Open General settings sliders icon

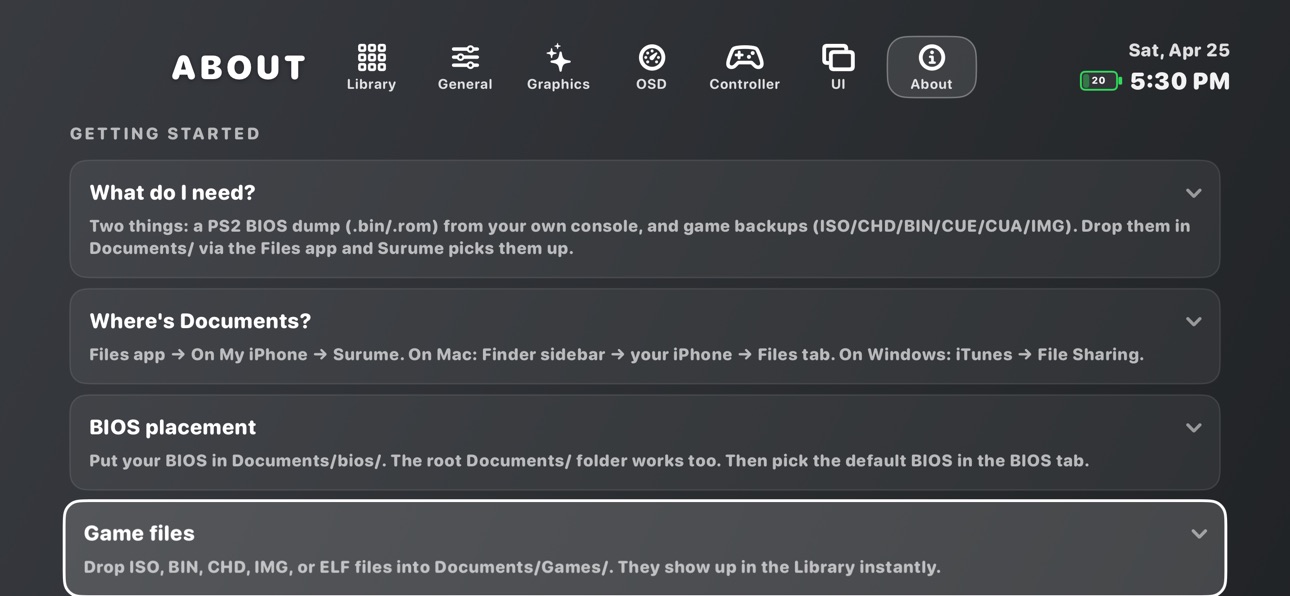[465, 67]
